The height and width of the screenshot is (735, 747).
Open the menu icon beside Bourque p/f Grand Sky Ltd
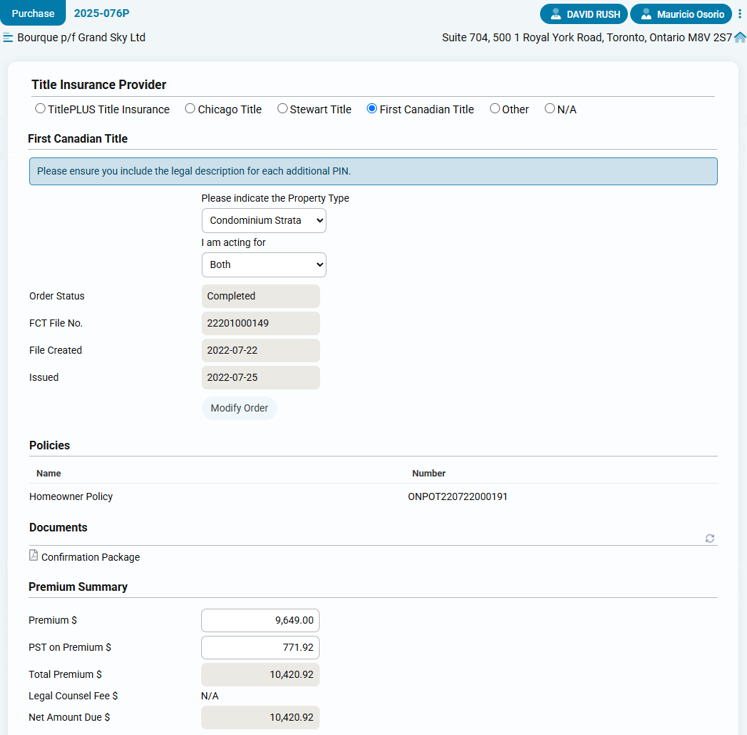pyautogui.click(x=8, y=38)
